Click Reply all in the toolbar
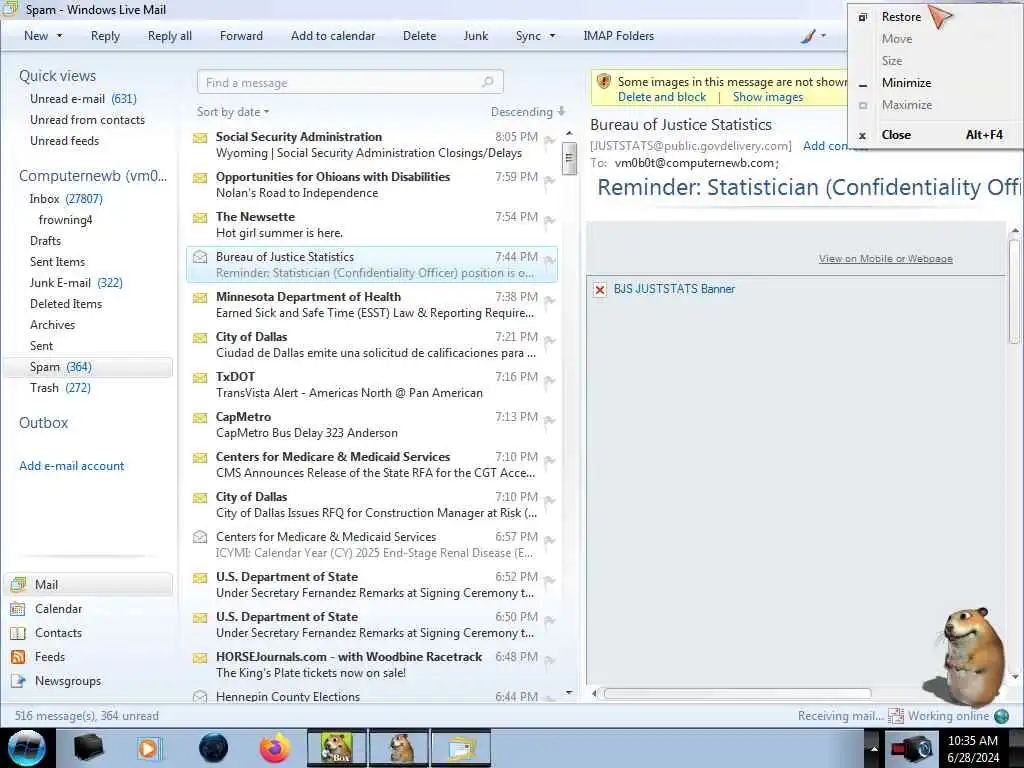 pyautogui.click(x=170, y=36)
